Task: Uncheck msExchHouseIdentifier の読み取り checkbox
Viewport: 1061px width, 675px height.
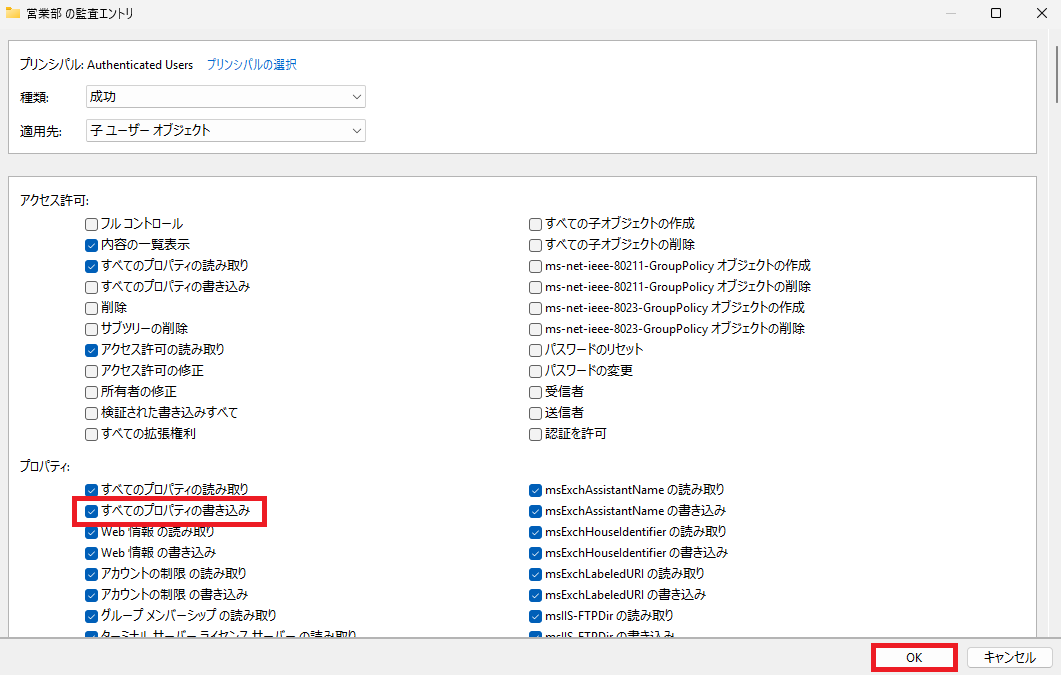Action: (x=535, y=532)
